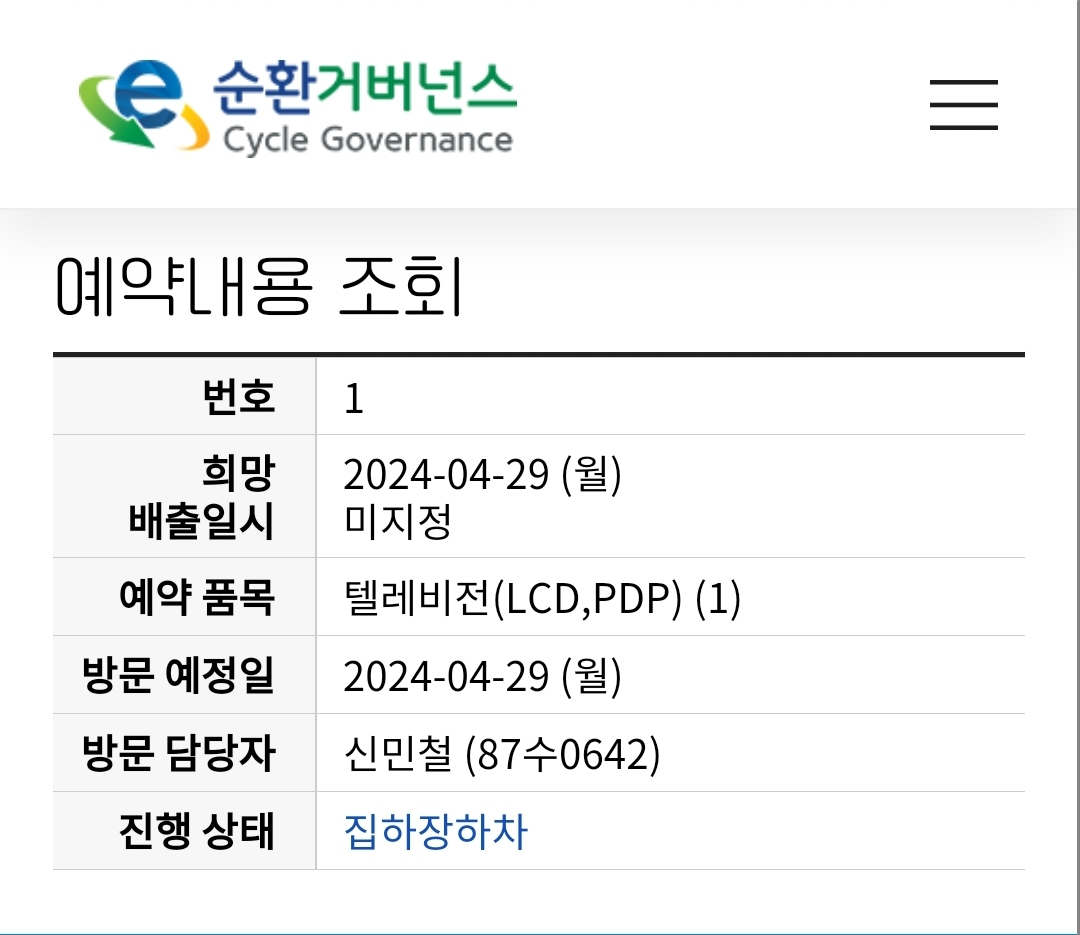Screen dimensions: 1080x935
Task: Select the 방문 담당자 row label
Action: 178,754
